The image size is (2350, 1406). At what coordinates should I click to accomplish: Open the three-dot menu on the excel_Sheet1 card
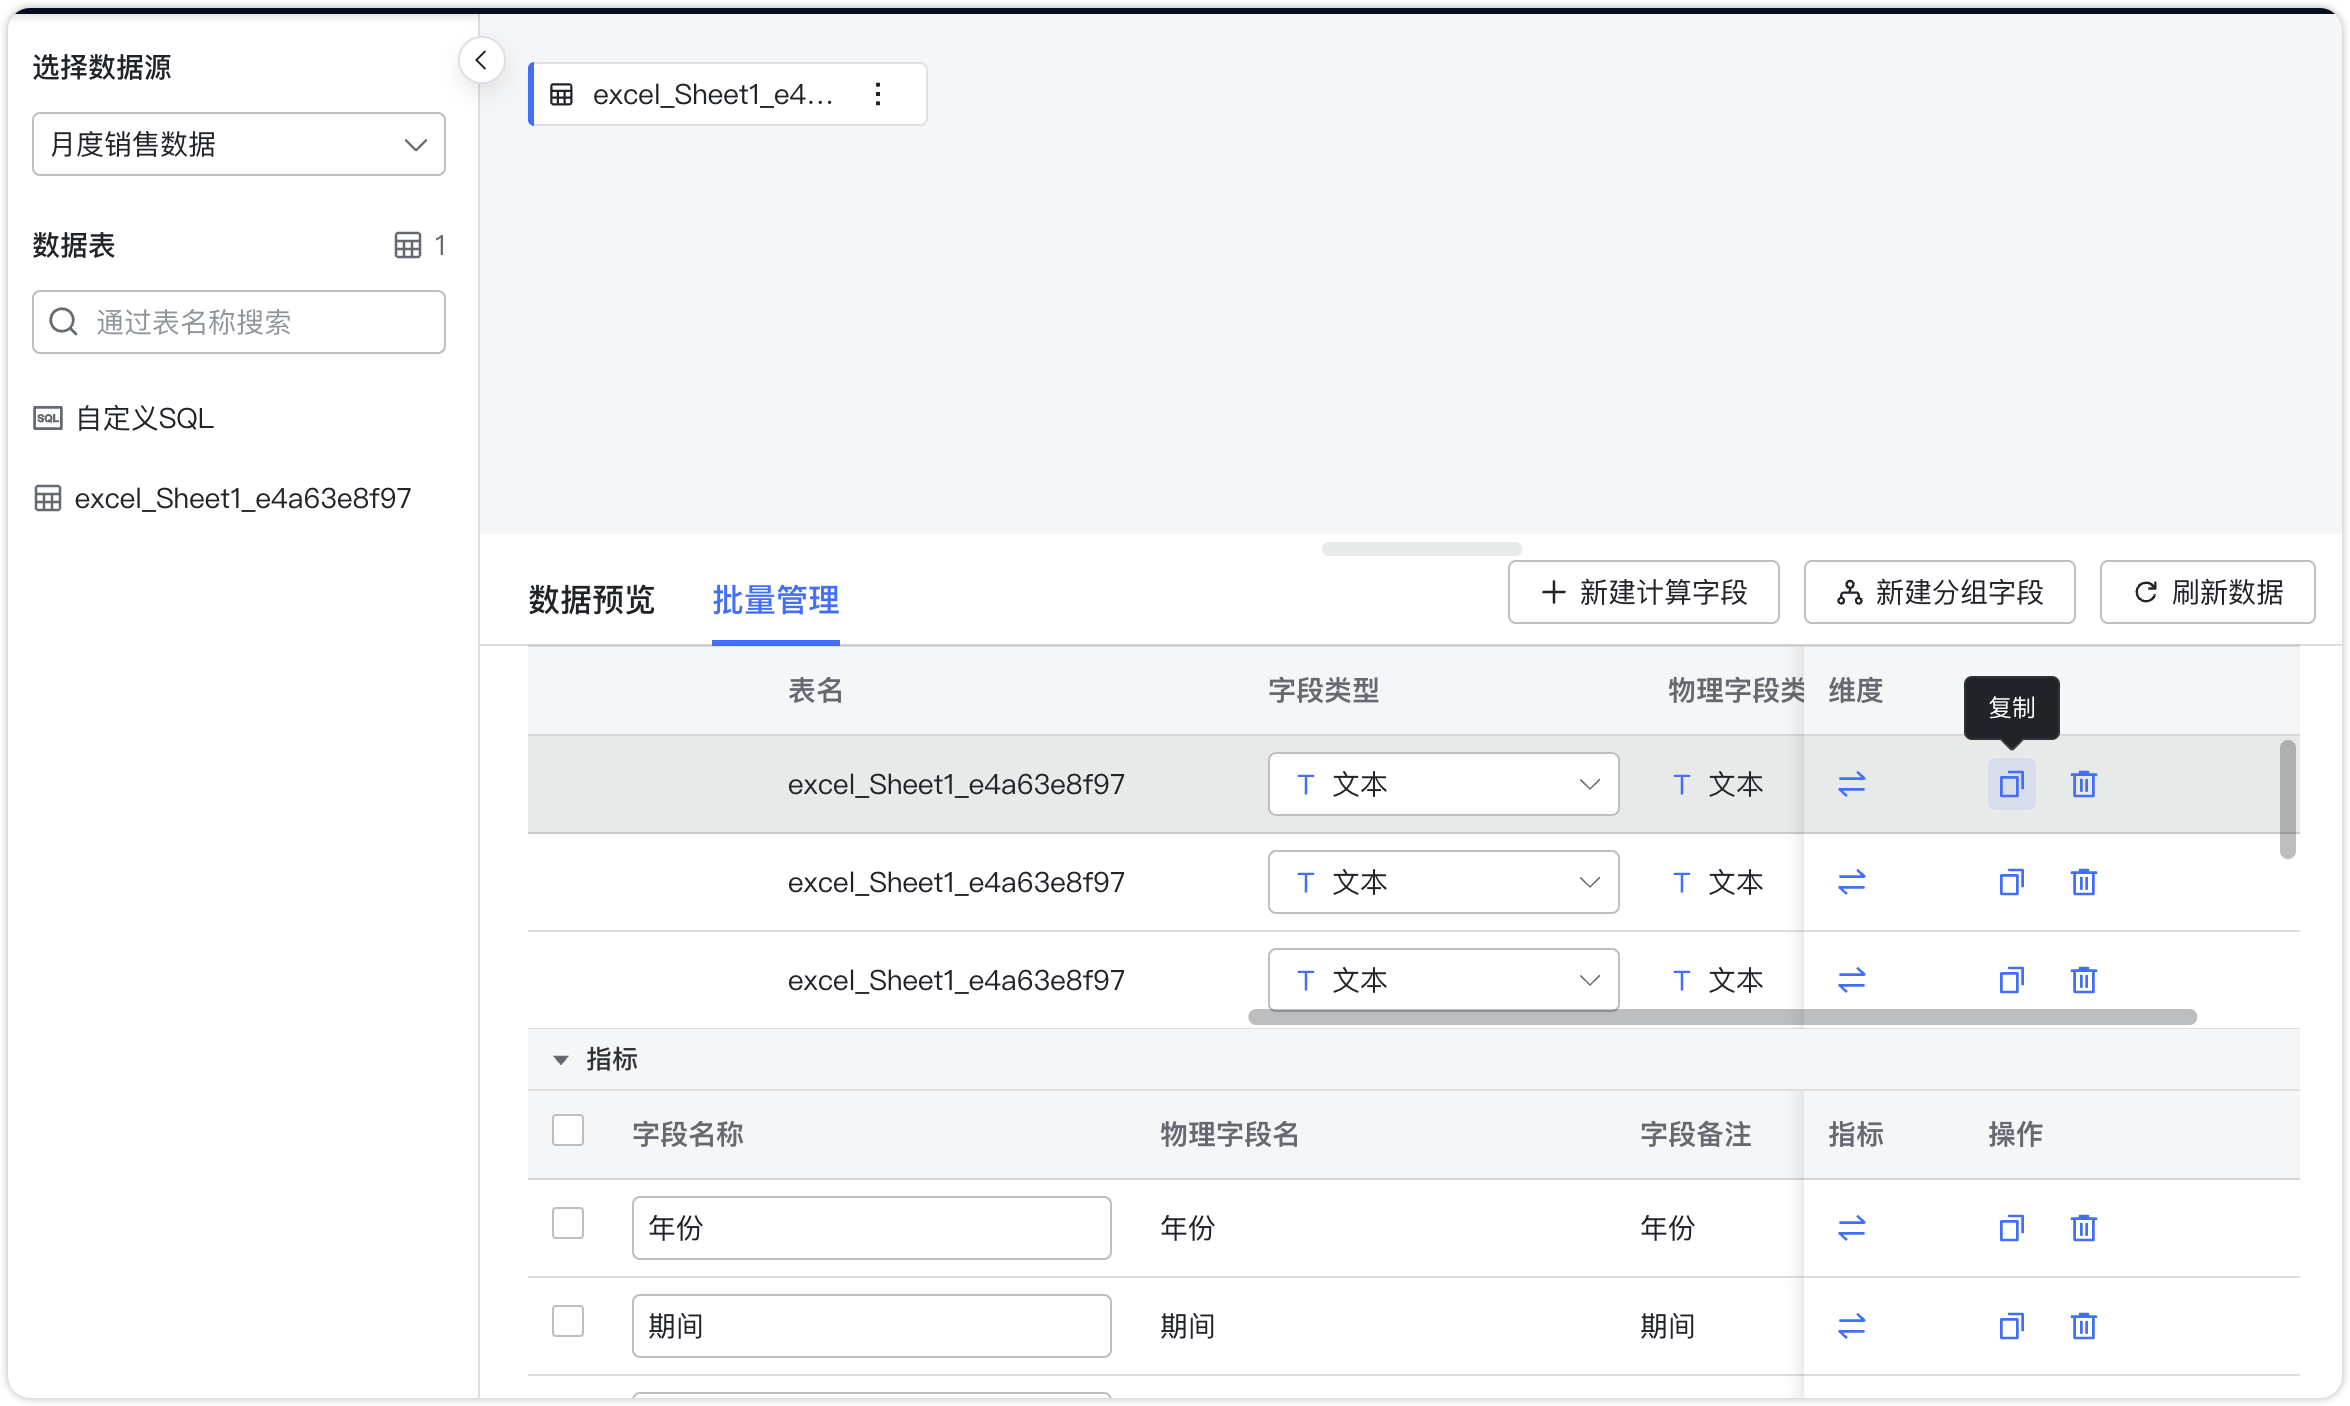click(x=878, y=94)
